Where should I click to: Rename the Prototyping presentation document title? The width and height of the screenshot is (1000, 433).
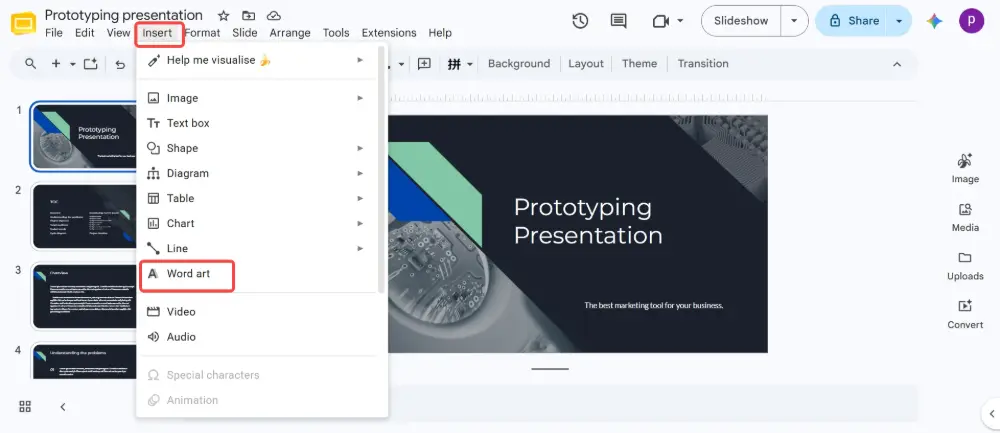click(124, 15)
